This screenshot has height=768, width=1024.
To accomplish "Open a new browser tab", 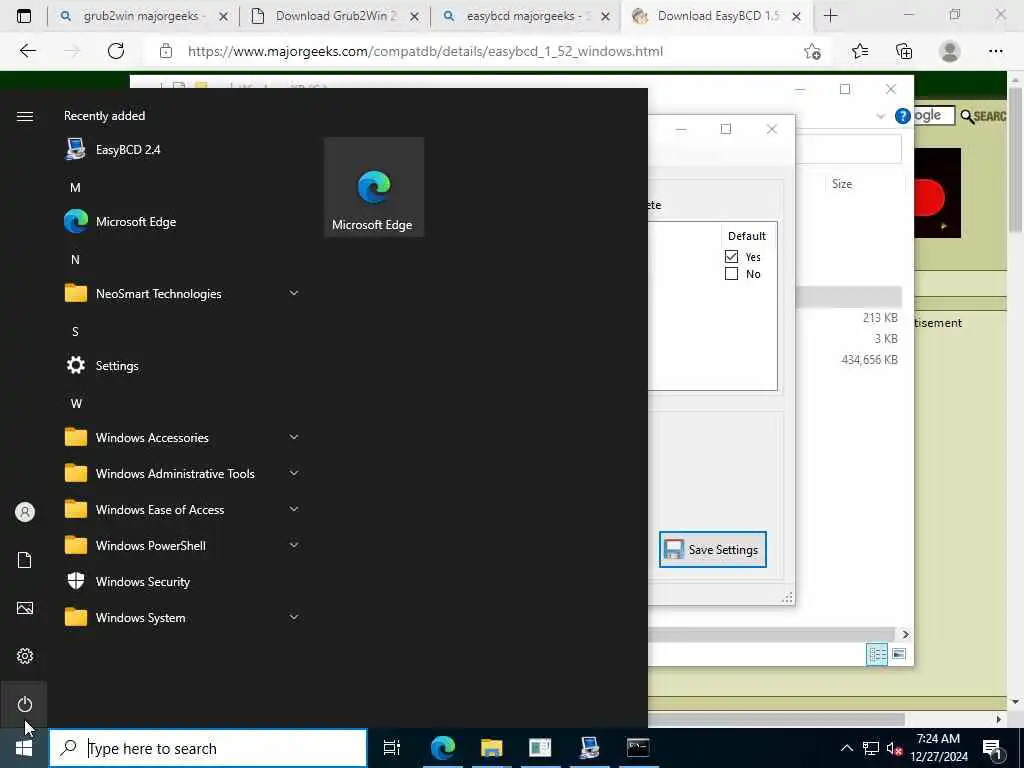I will pos(831,16).
